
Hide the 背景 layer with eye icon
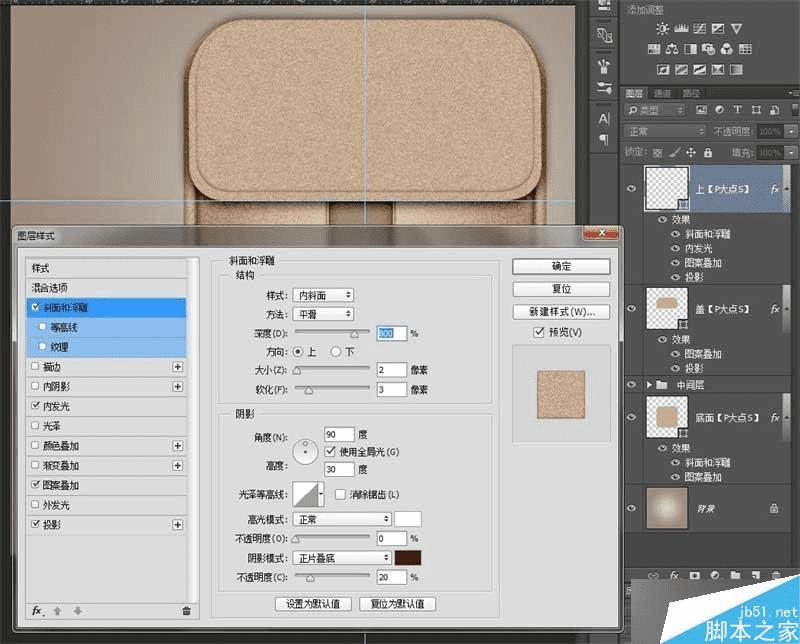pyautogui.click(x=631, y=508)
